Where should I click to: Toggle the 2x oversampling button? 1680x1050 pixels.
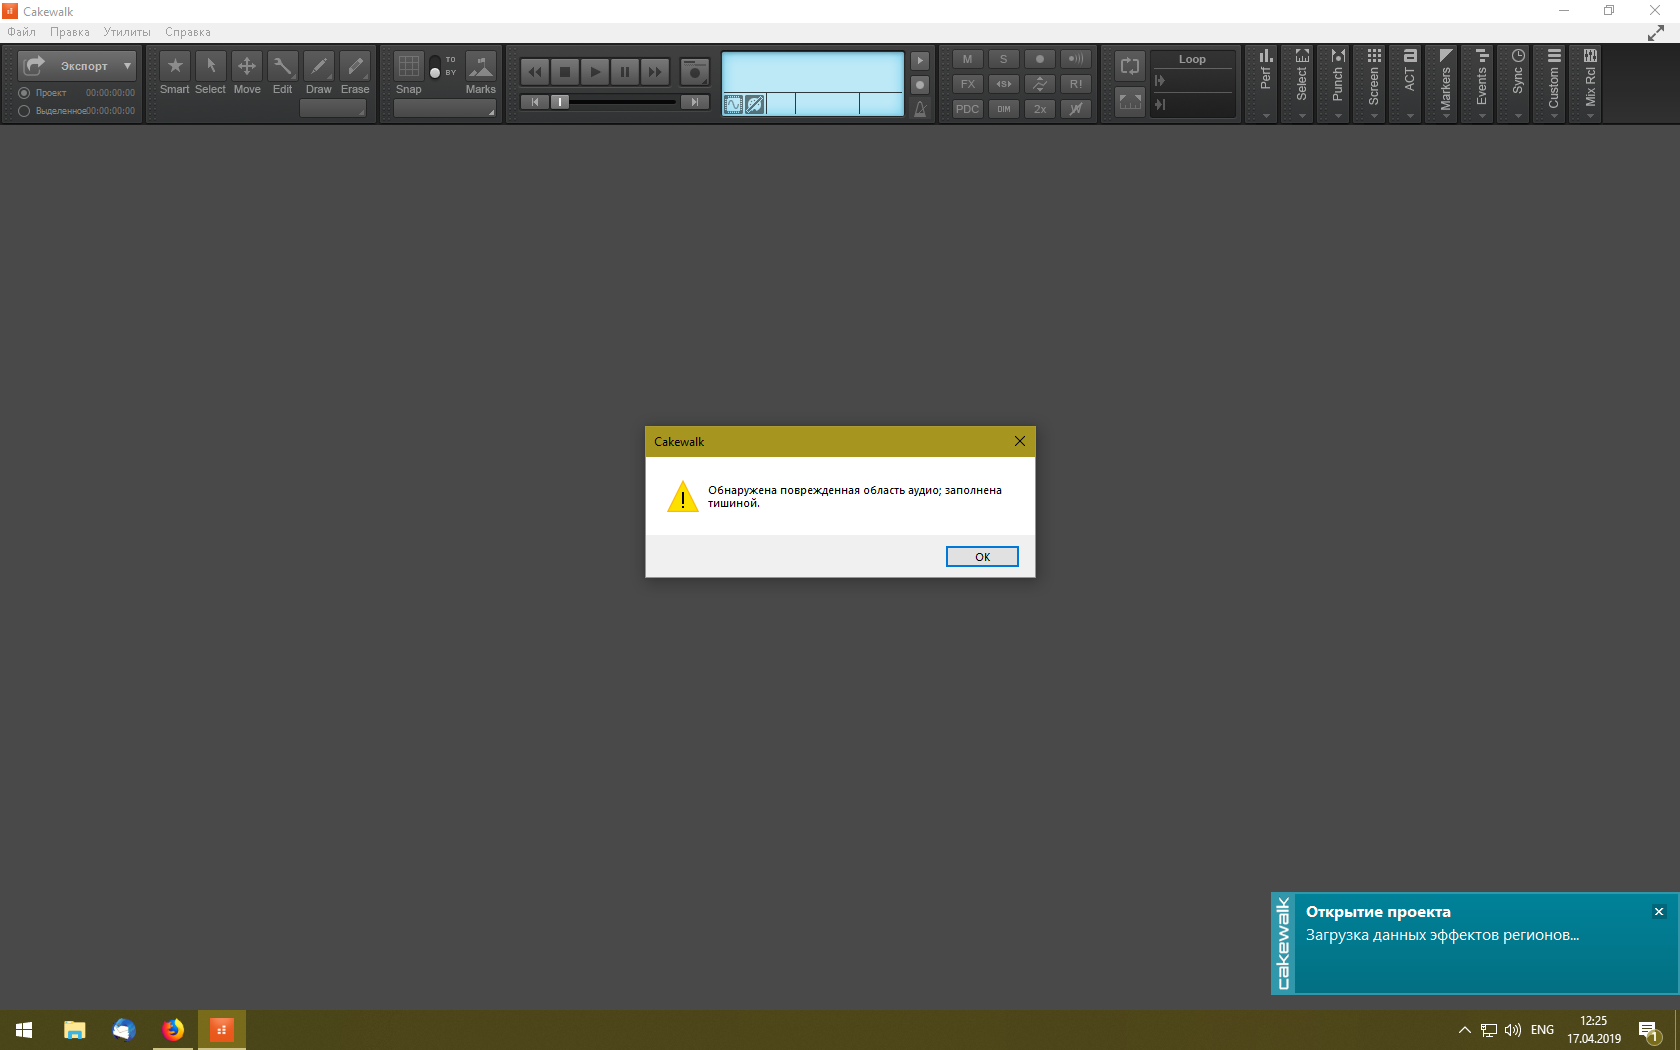pyautogui.click(x=1040, y=109)
